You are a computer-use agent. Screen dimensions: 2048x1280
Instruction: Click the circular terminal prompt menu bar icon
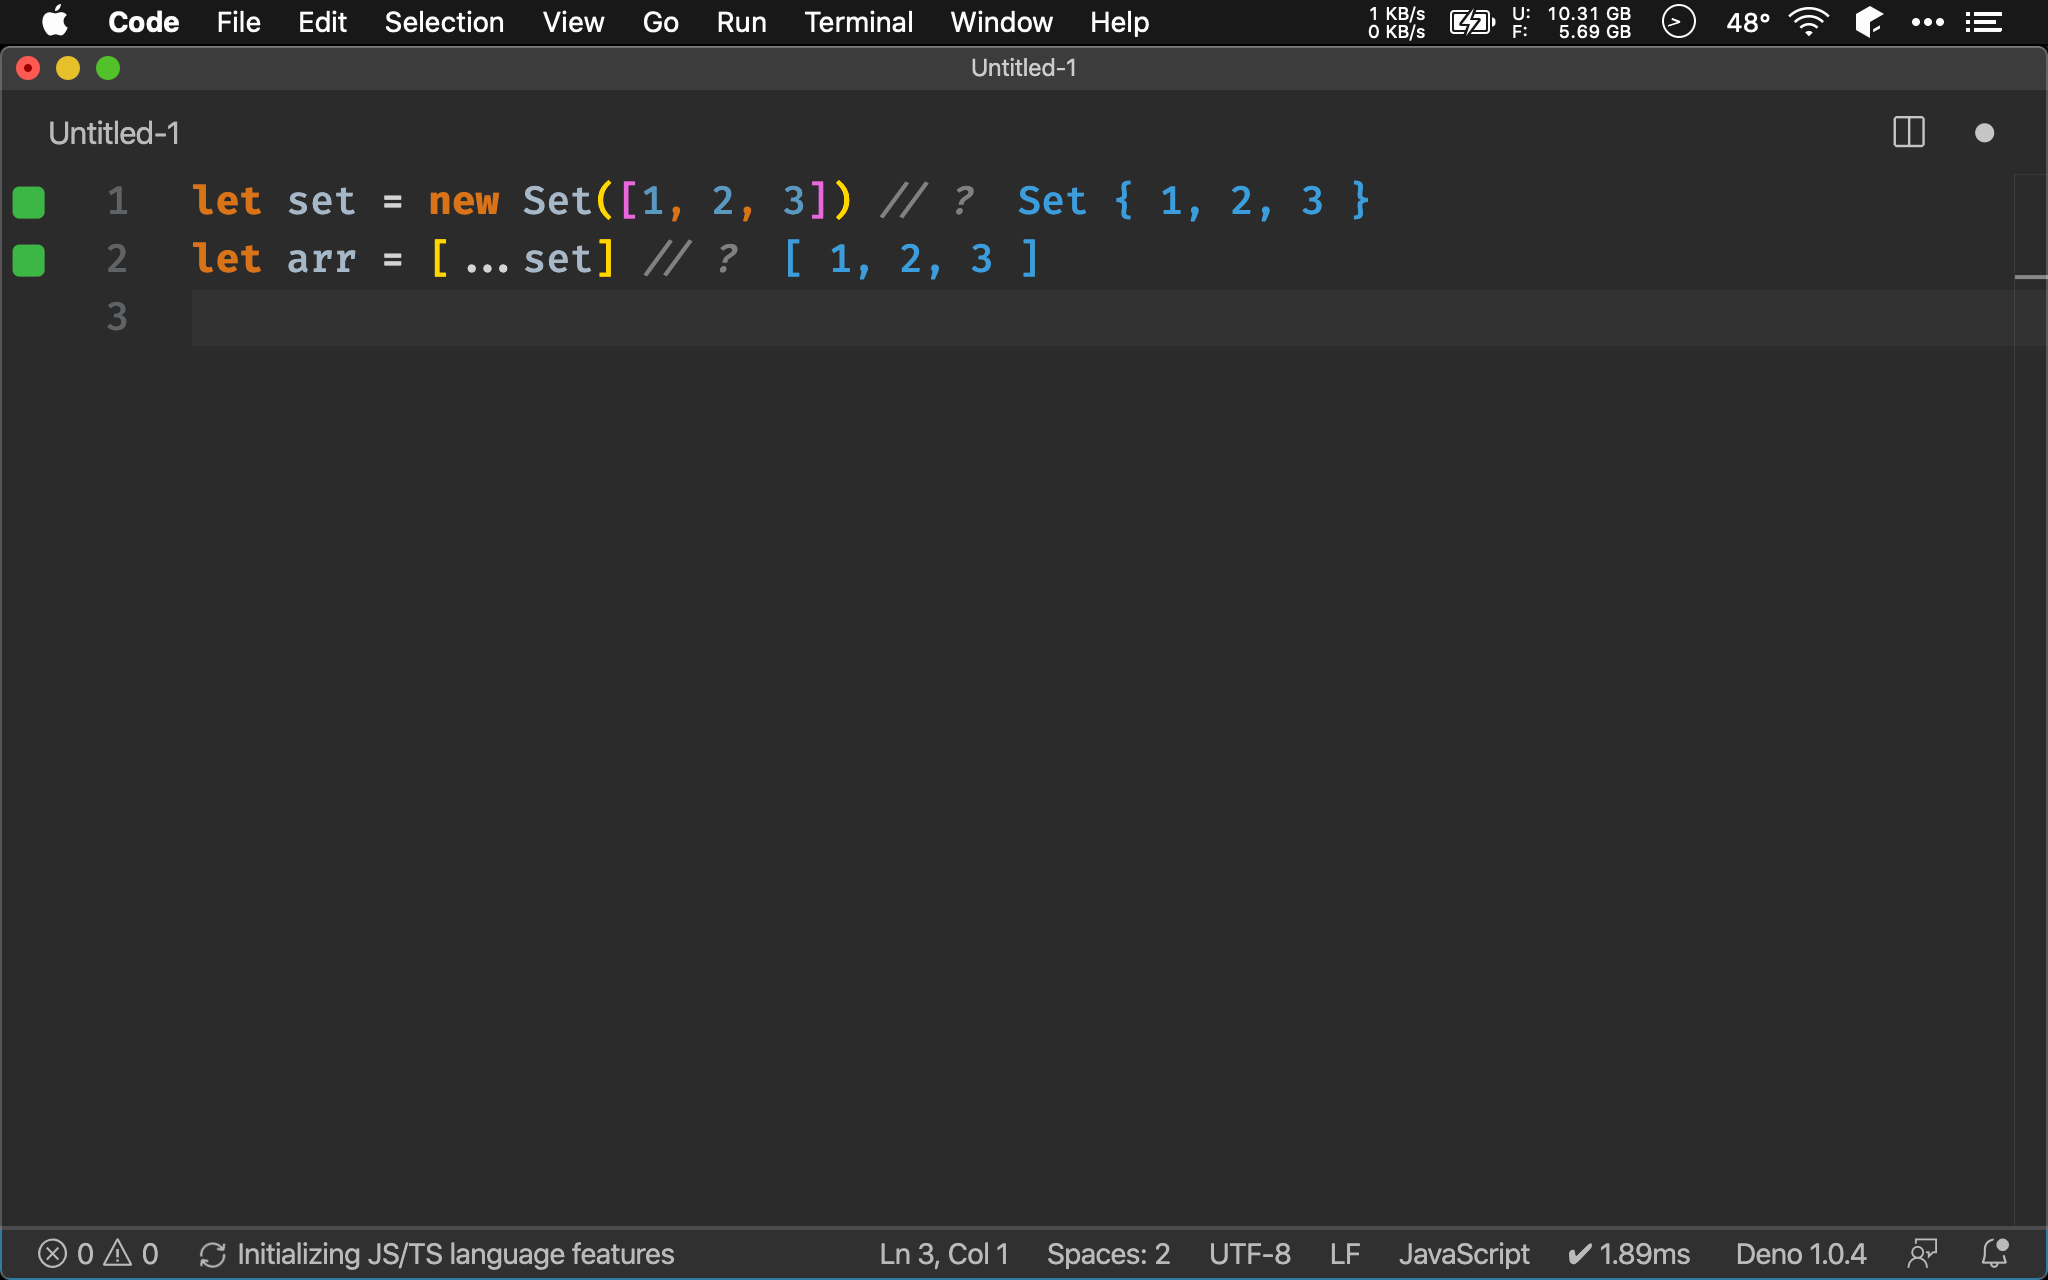[1678, 22]
